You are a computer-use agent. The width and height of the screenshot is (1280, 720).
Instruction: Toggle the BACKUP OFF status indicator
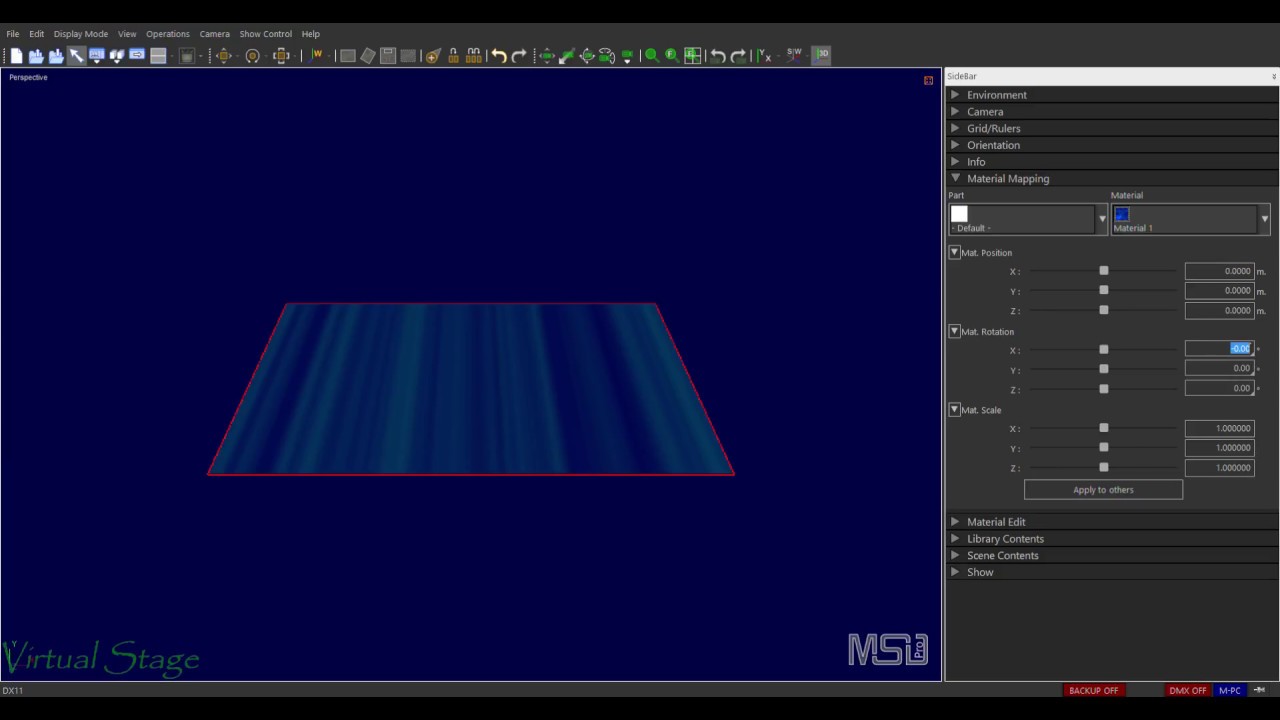1093,691
